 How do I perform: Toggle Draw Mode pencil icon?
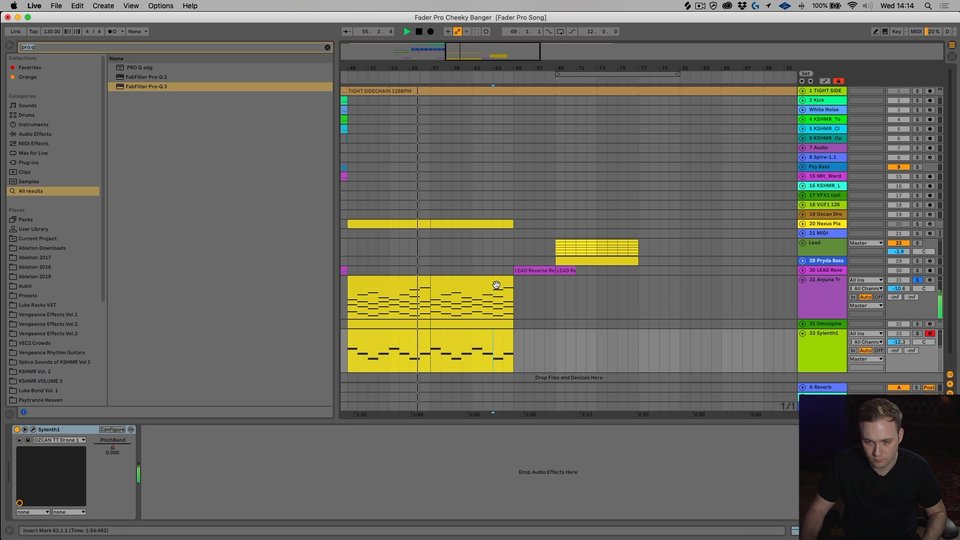[x=875, y=31]
